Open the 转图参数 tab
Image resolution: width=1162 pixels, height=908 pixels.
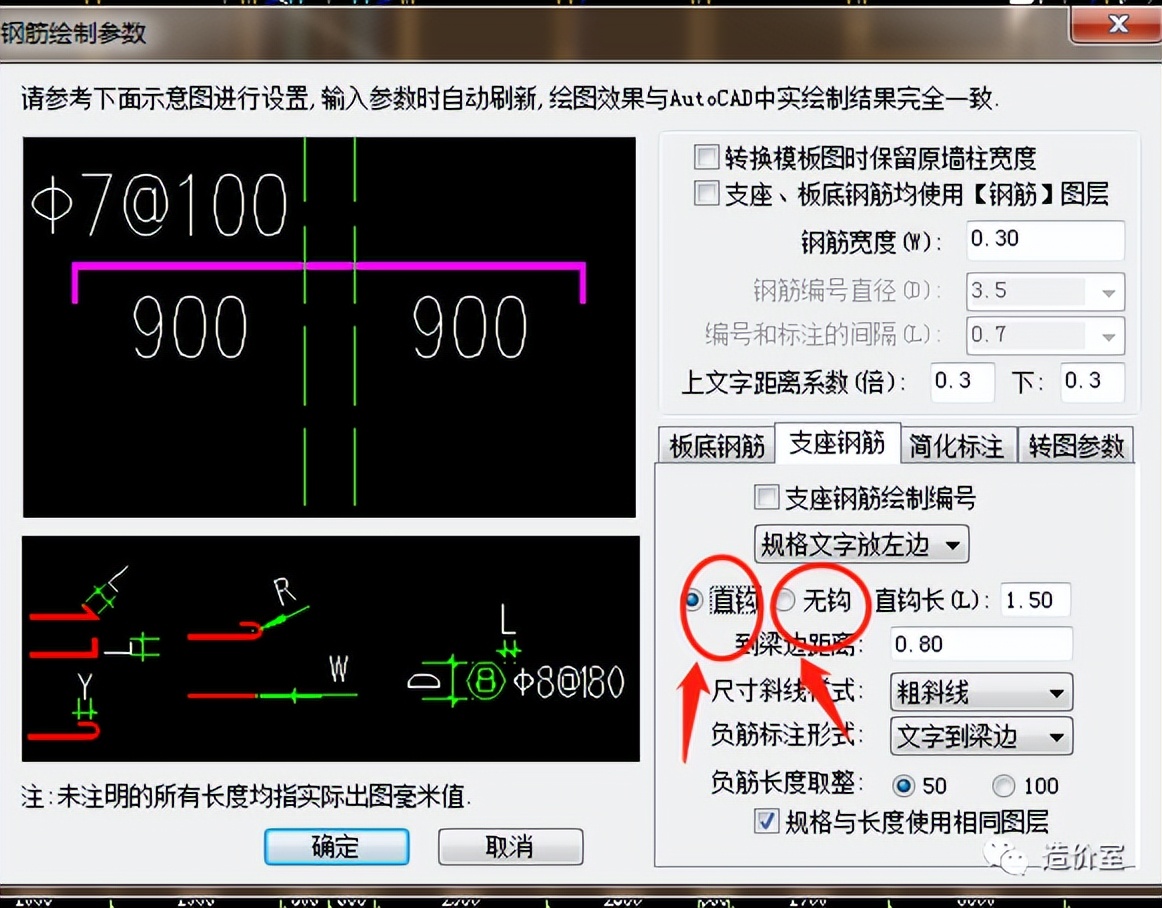[x=1076, y=445]
